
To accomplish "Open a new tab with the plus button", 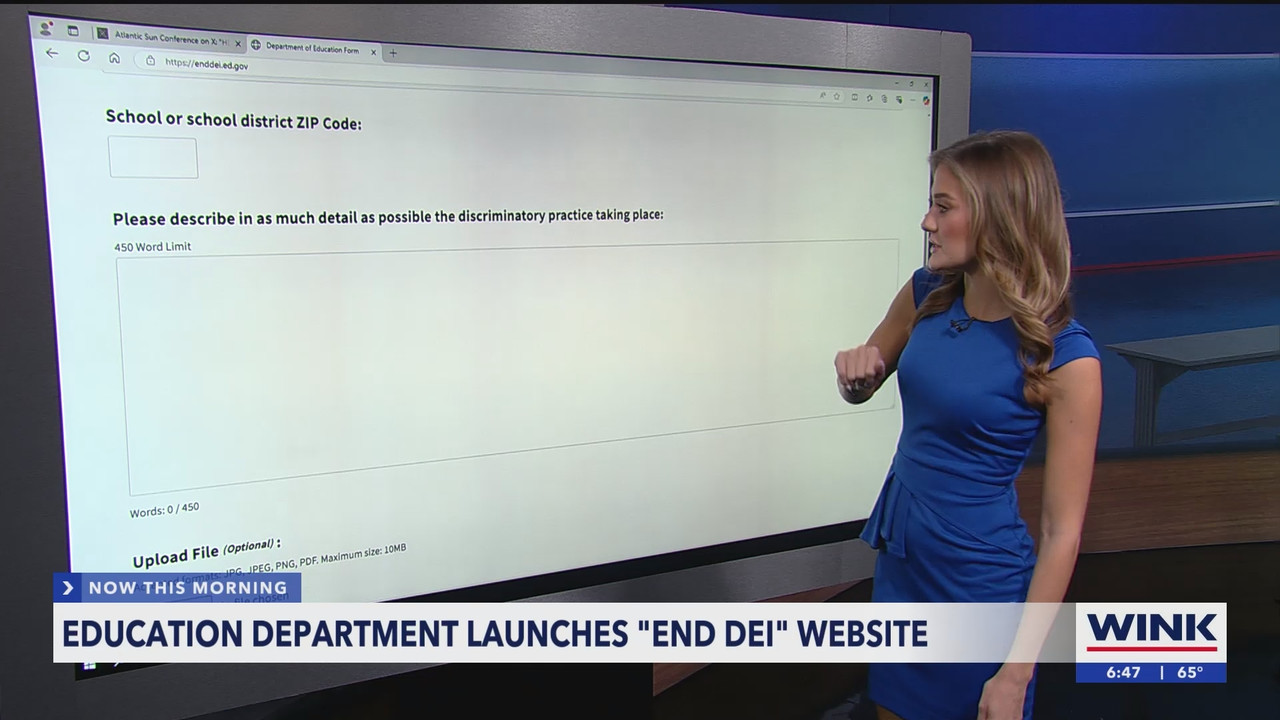I will click(x=393, y=53).
